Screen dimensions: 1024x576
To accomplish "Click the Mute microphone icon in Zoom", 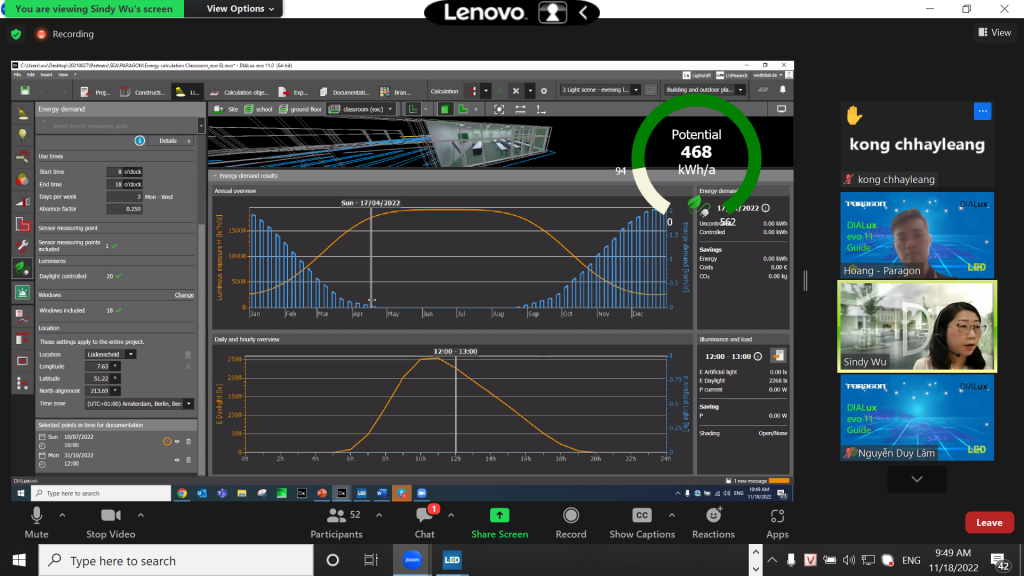I will coord(36,516).
